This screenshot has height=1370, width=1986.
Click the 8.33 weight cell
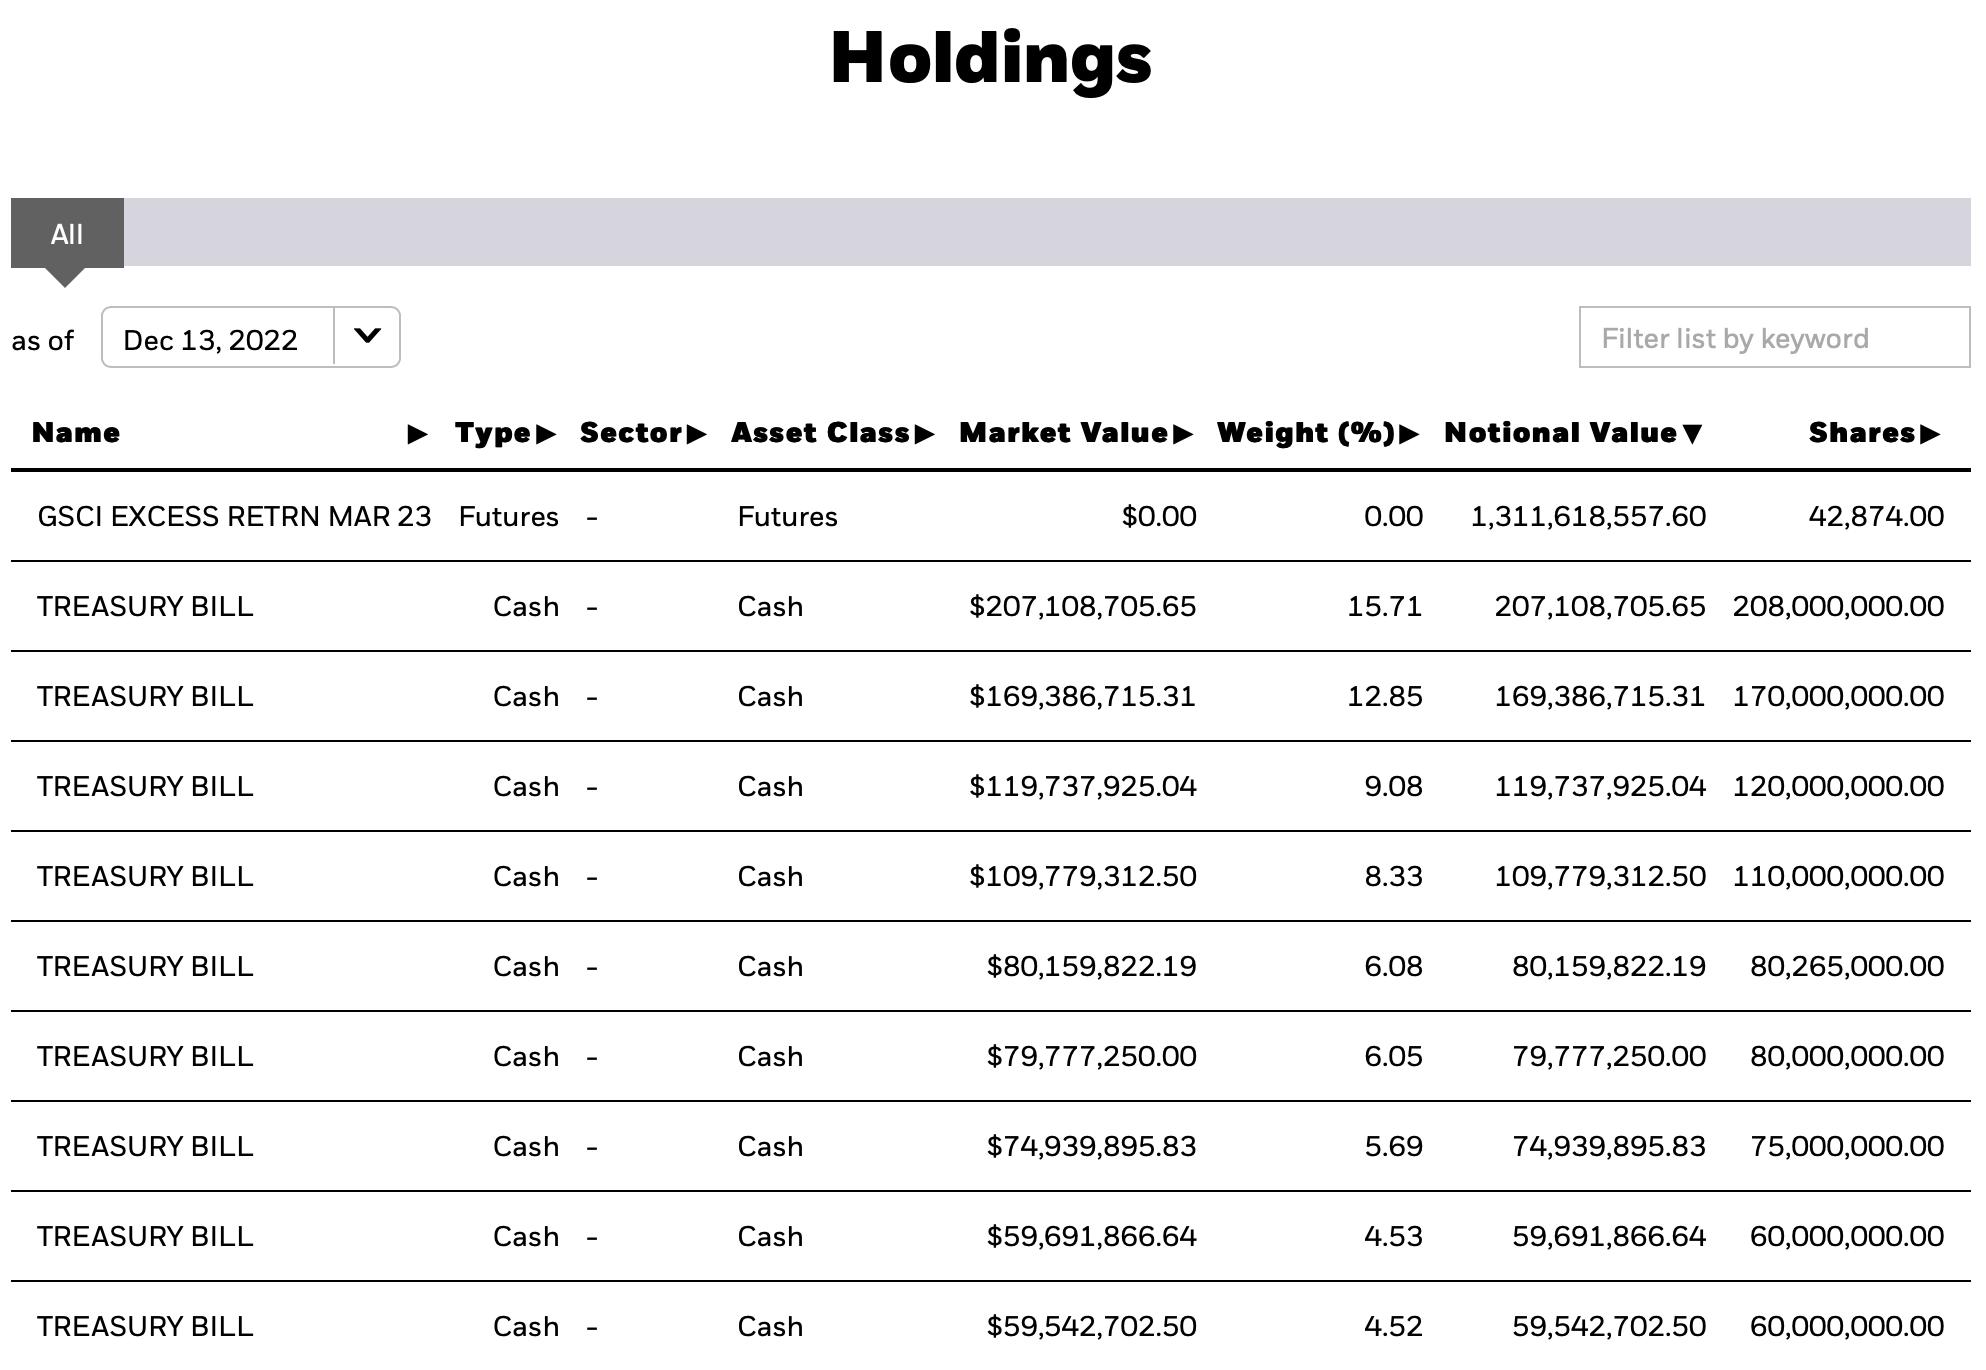(1393, 876)
